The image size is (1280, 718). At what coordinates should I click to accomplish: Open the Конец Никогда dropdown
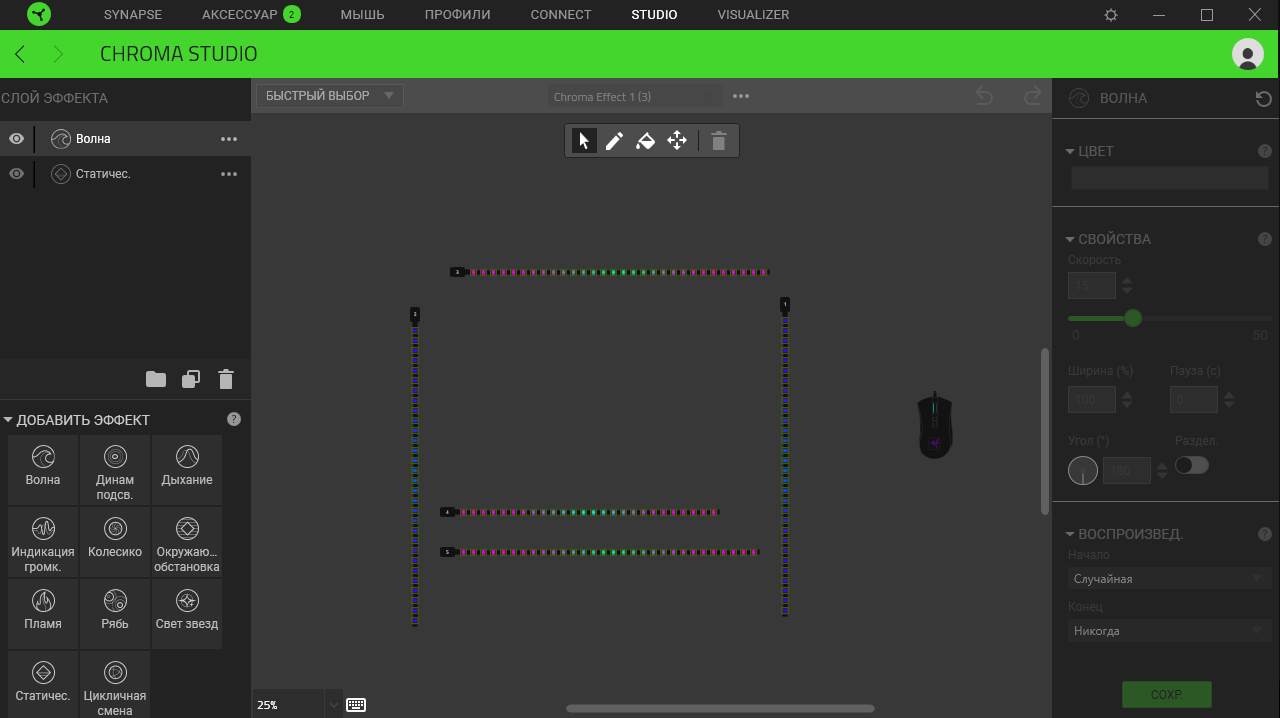click(1170, 631)
